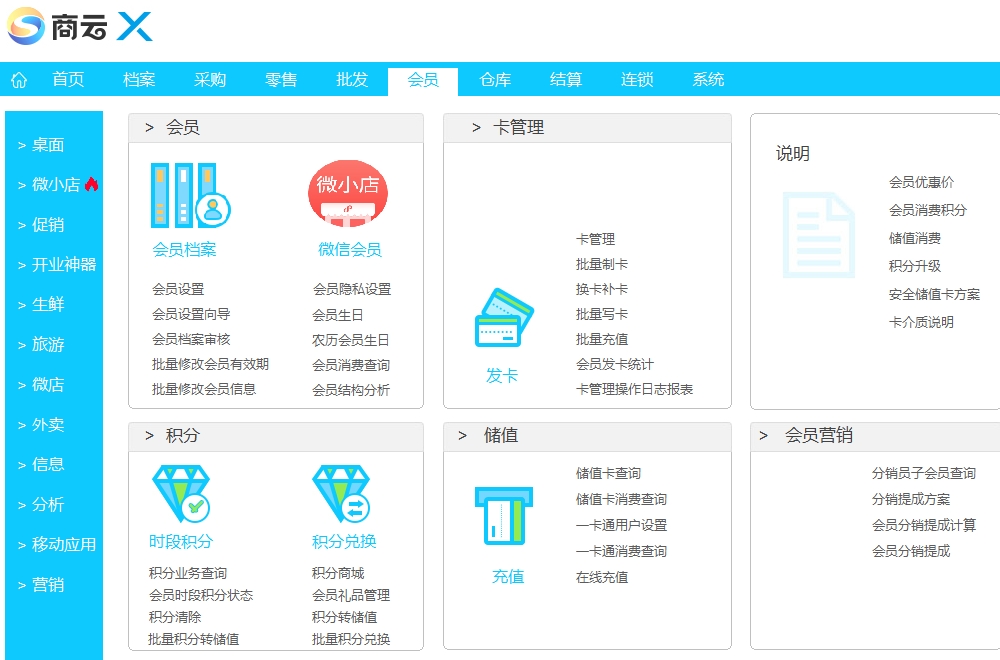Image resolution: width=1000 pixels, height=660 pixels.
Task: Open 农历会员生日 link
Action: [x=351, y=340]
